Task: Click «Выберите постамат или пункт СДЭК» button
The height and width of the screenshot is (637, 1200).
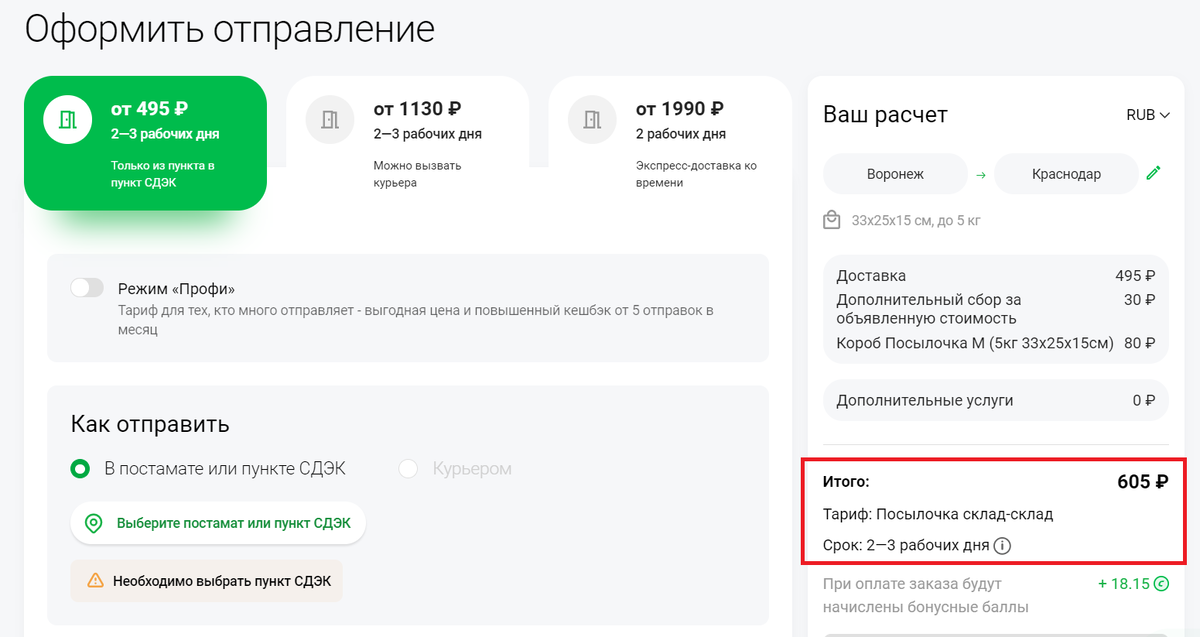Action: tap(217, 523)
